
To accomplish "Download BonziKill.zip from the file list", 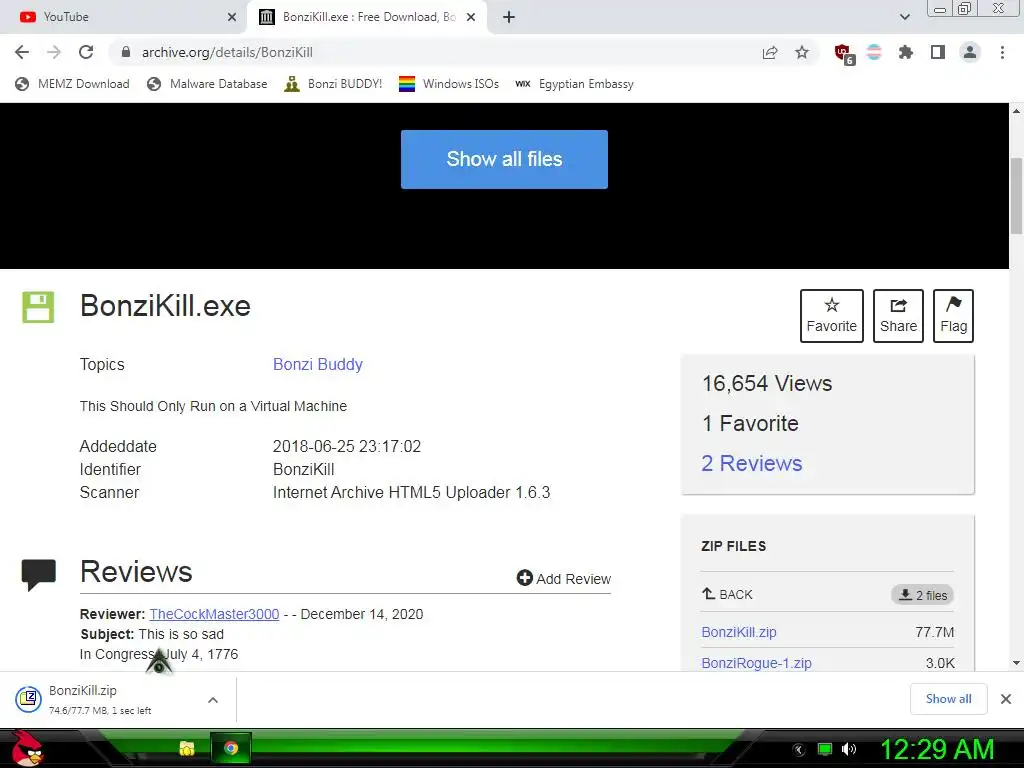I will [739, 632].
